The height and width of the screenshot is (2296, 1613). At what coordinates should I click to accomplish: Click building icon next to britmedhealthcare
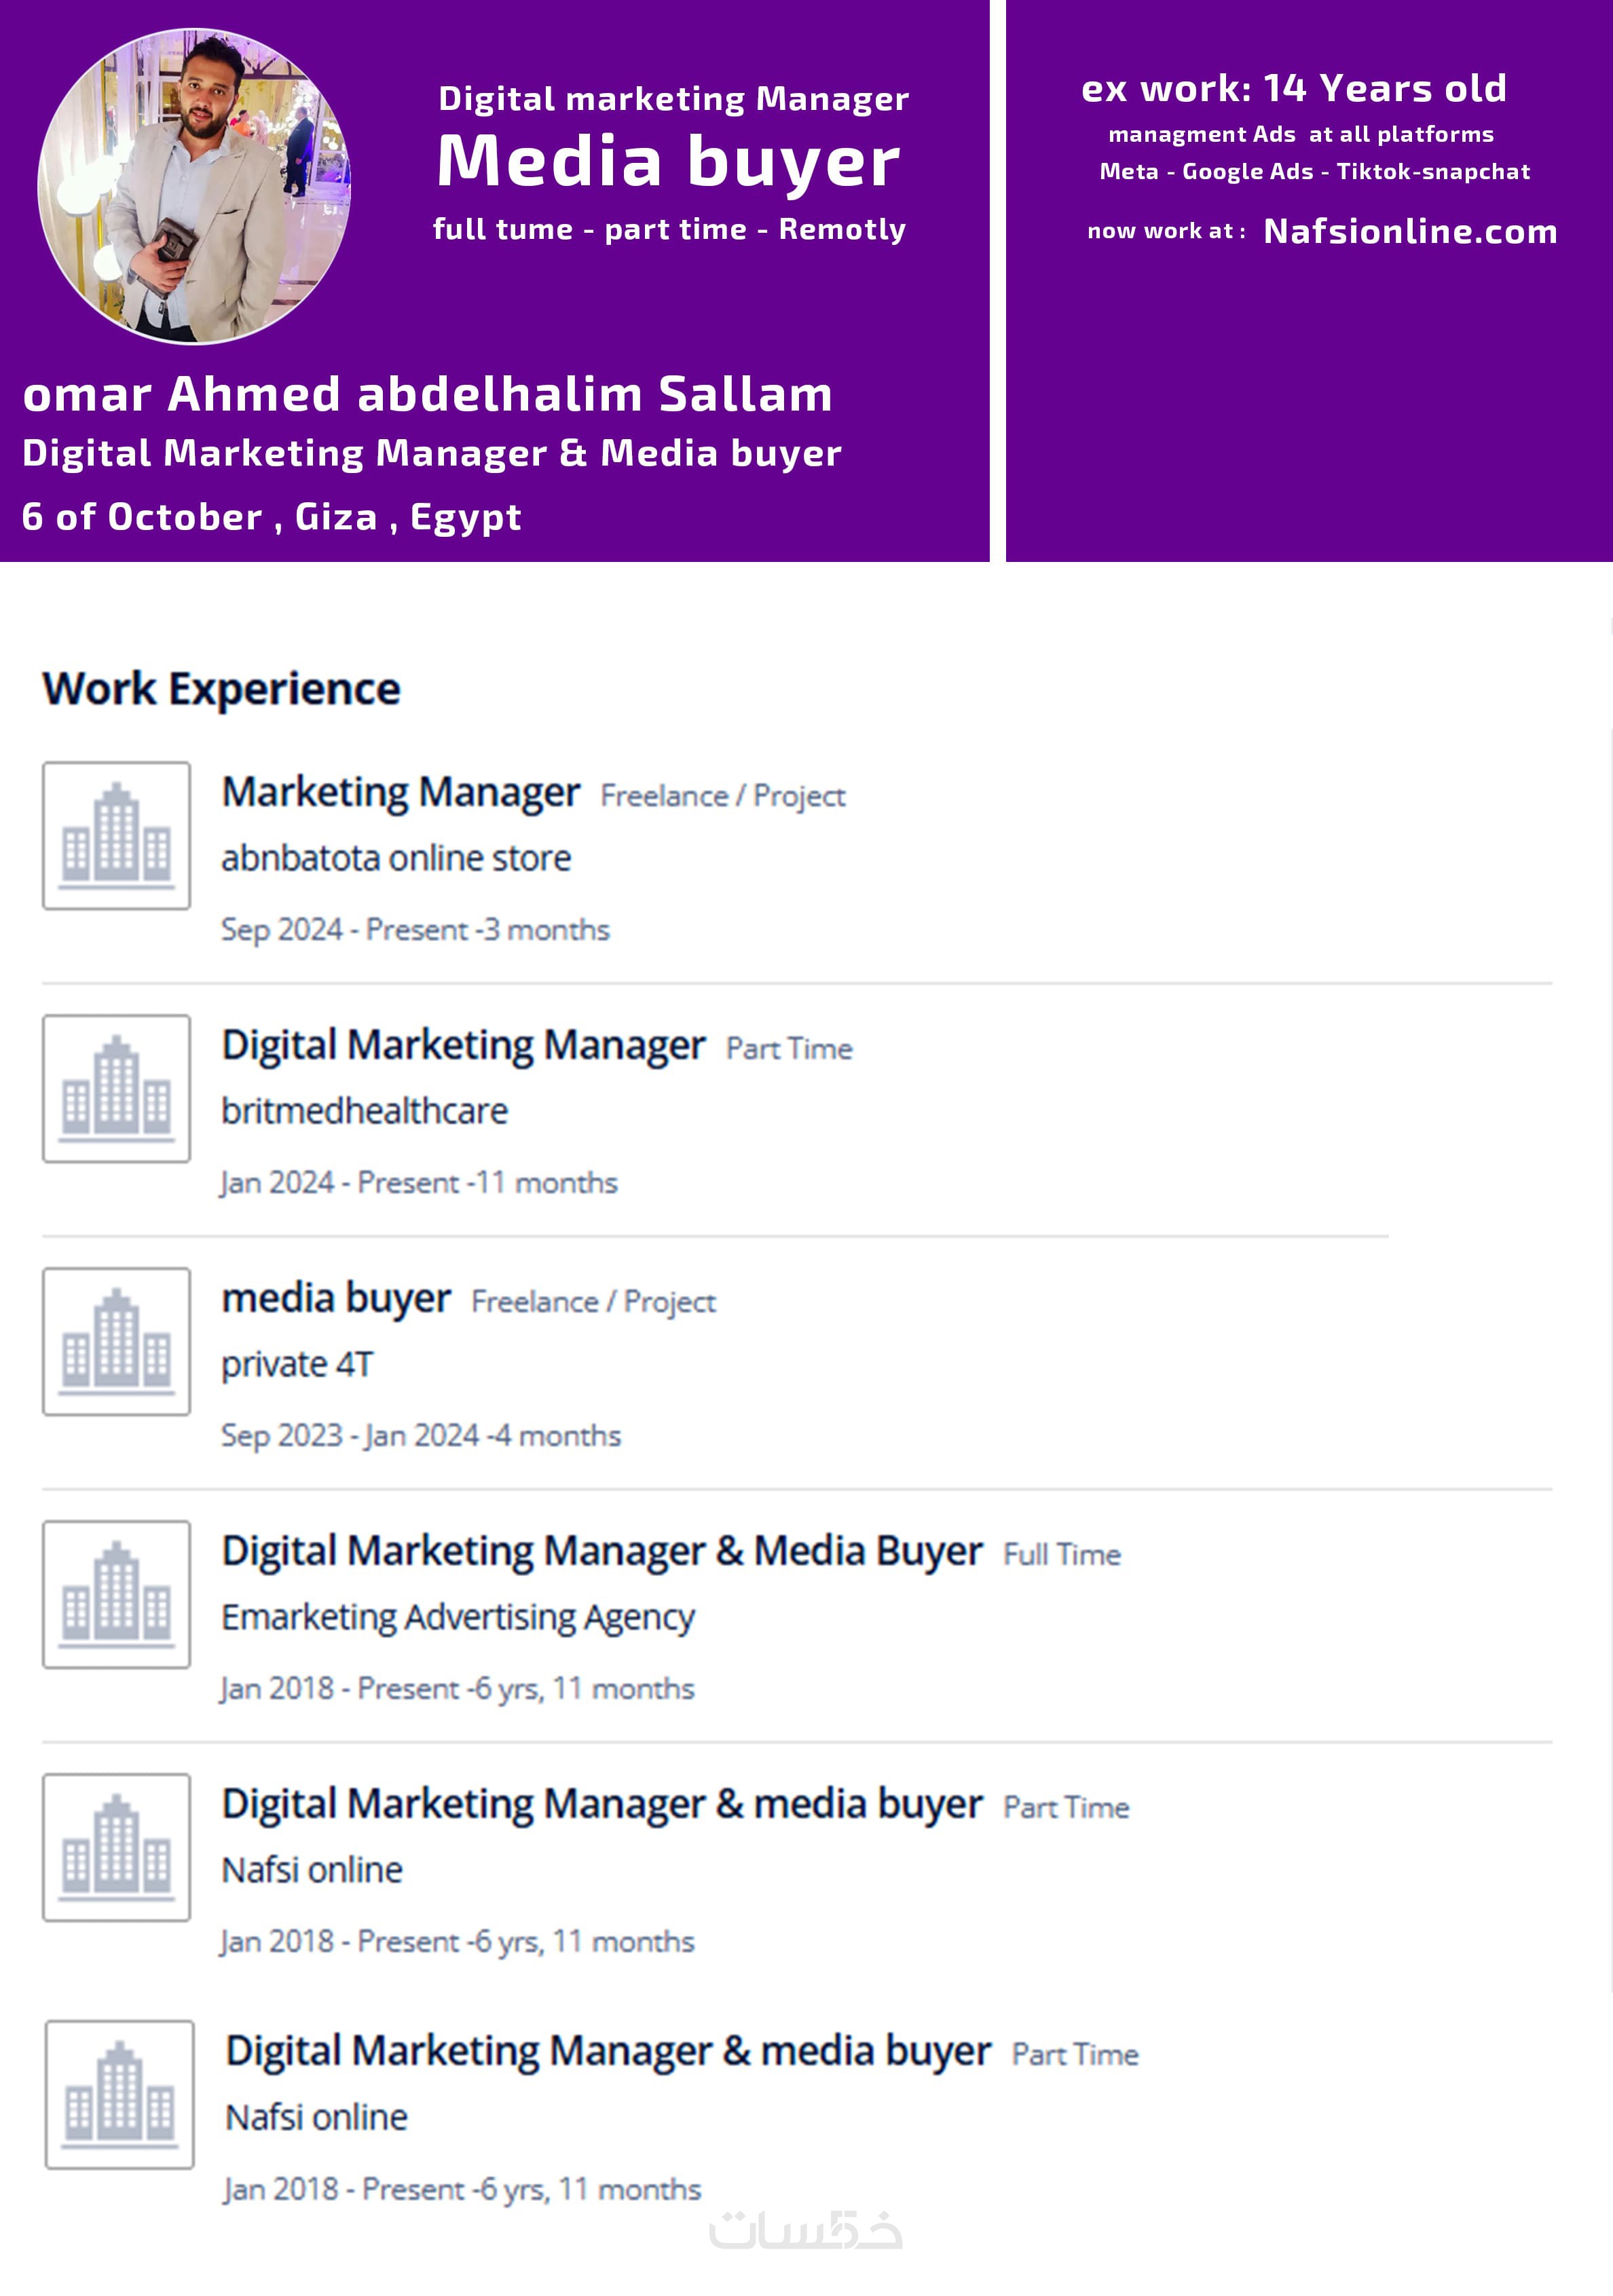pyautogui.click(x=116, y=1088)
